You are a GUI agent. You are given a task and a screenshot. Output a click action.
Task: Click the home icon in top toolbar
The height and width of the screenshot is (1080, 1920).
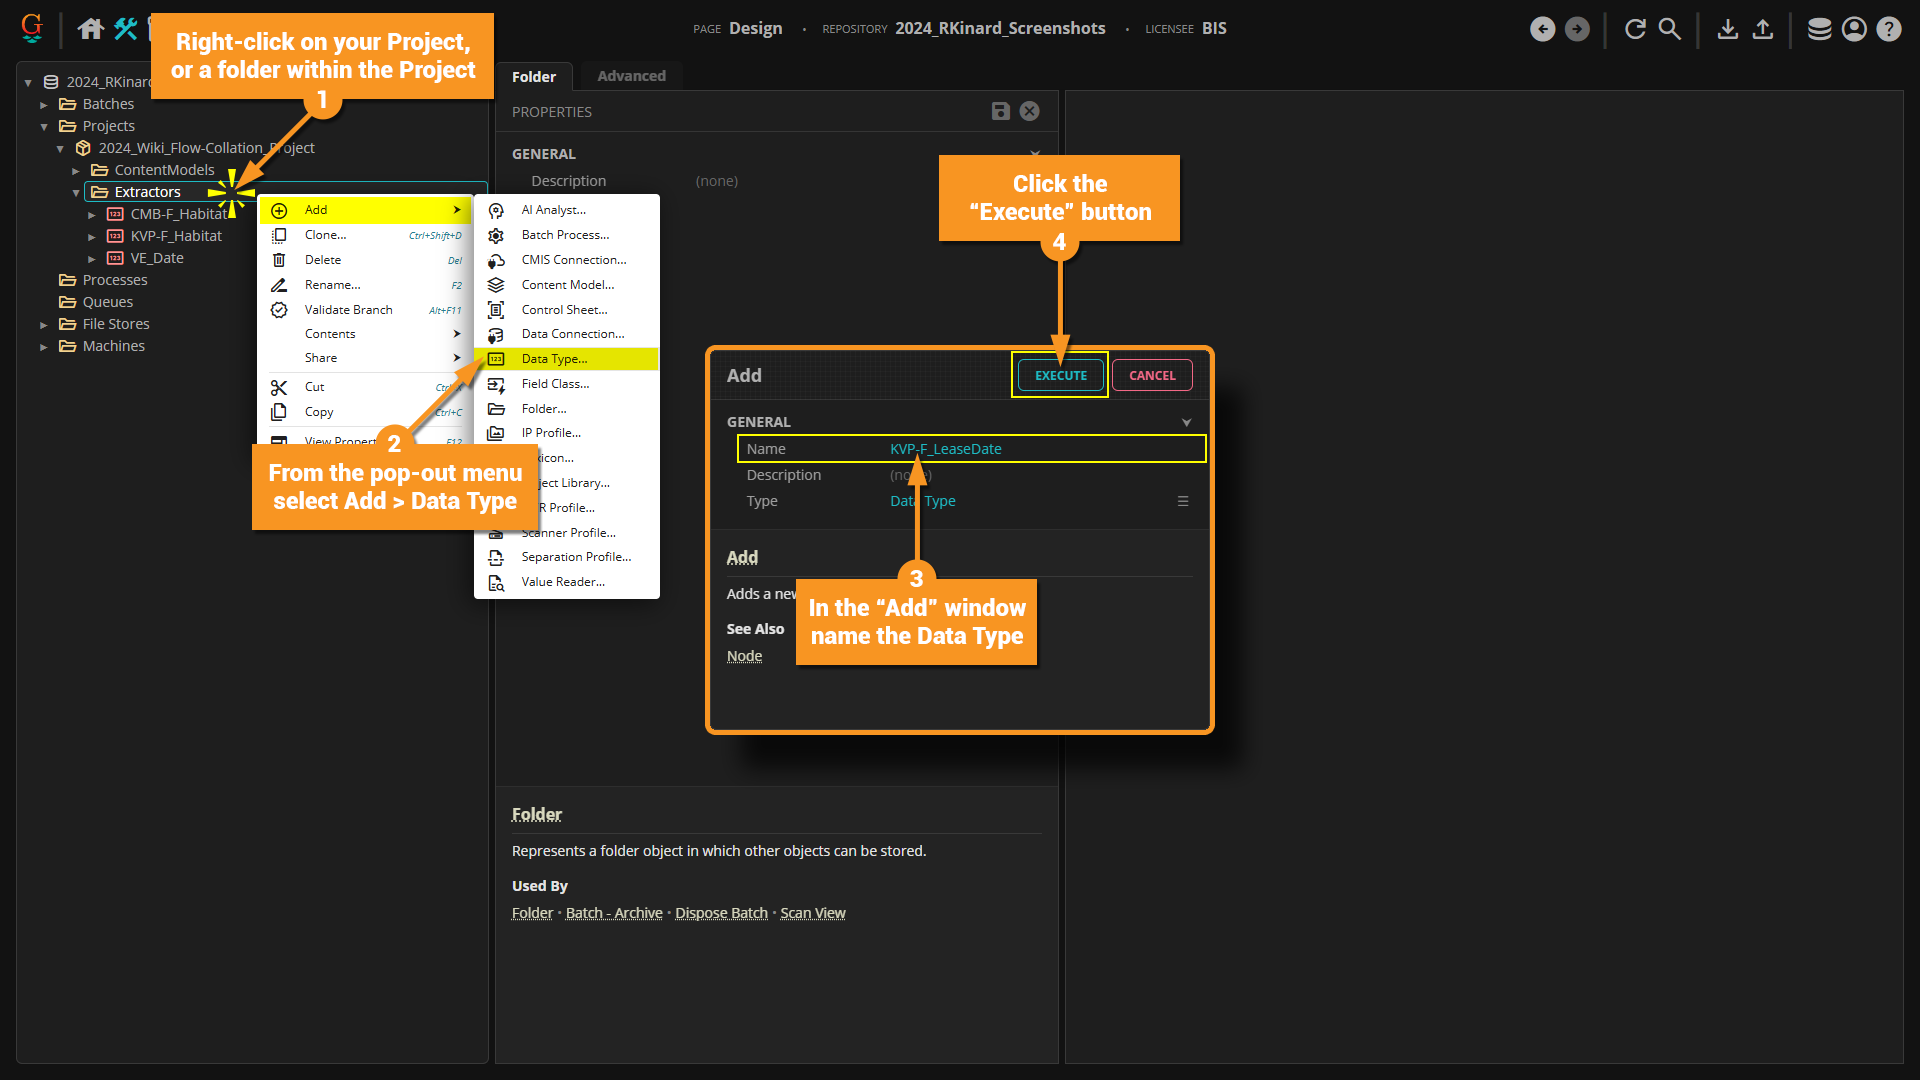91,29
